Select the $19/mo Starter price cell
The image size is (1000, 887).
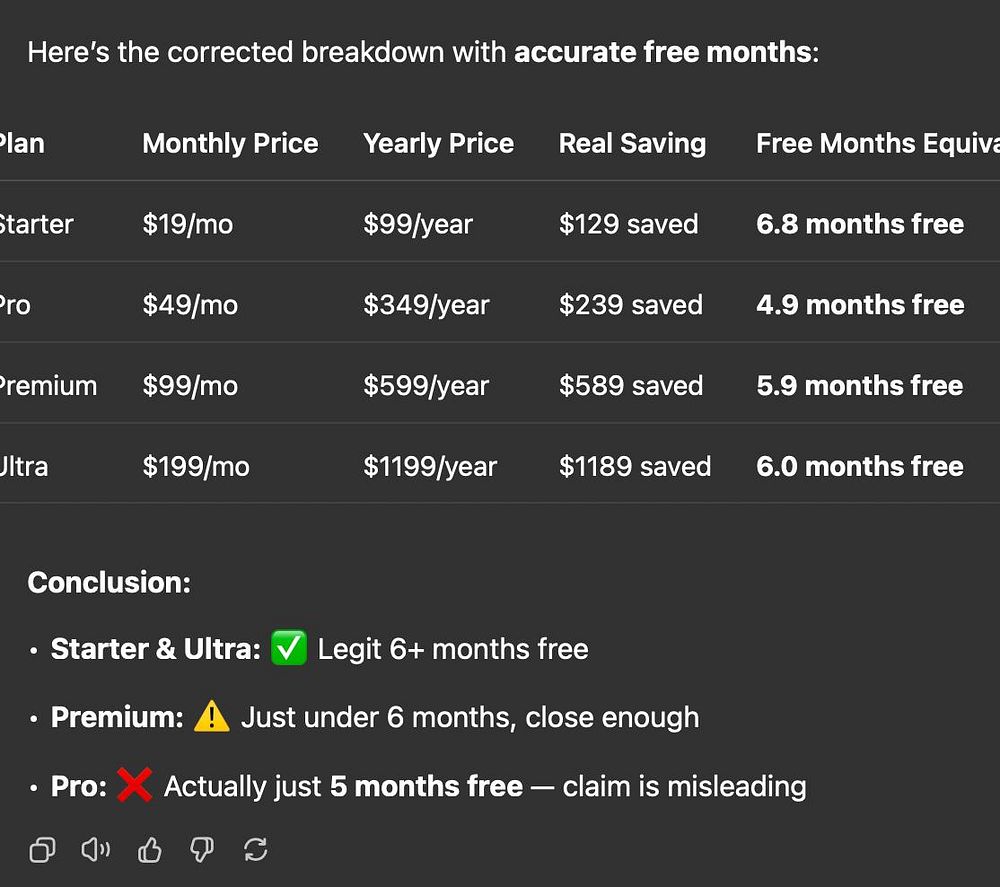[187, 224]
